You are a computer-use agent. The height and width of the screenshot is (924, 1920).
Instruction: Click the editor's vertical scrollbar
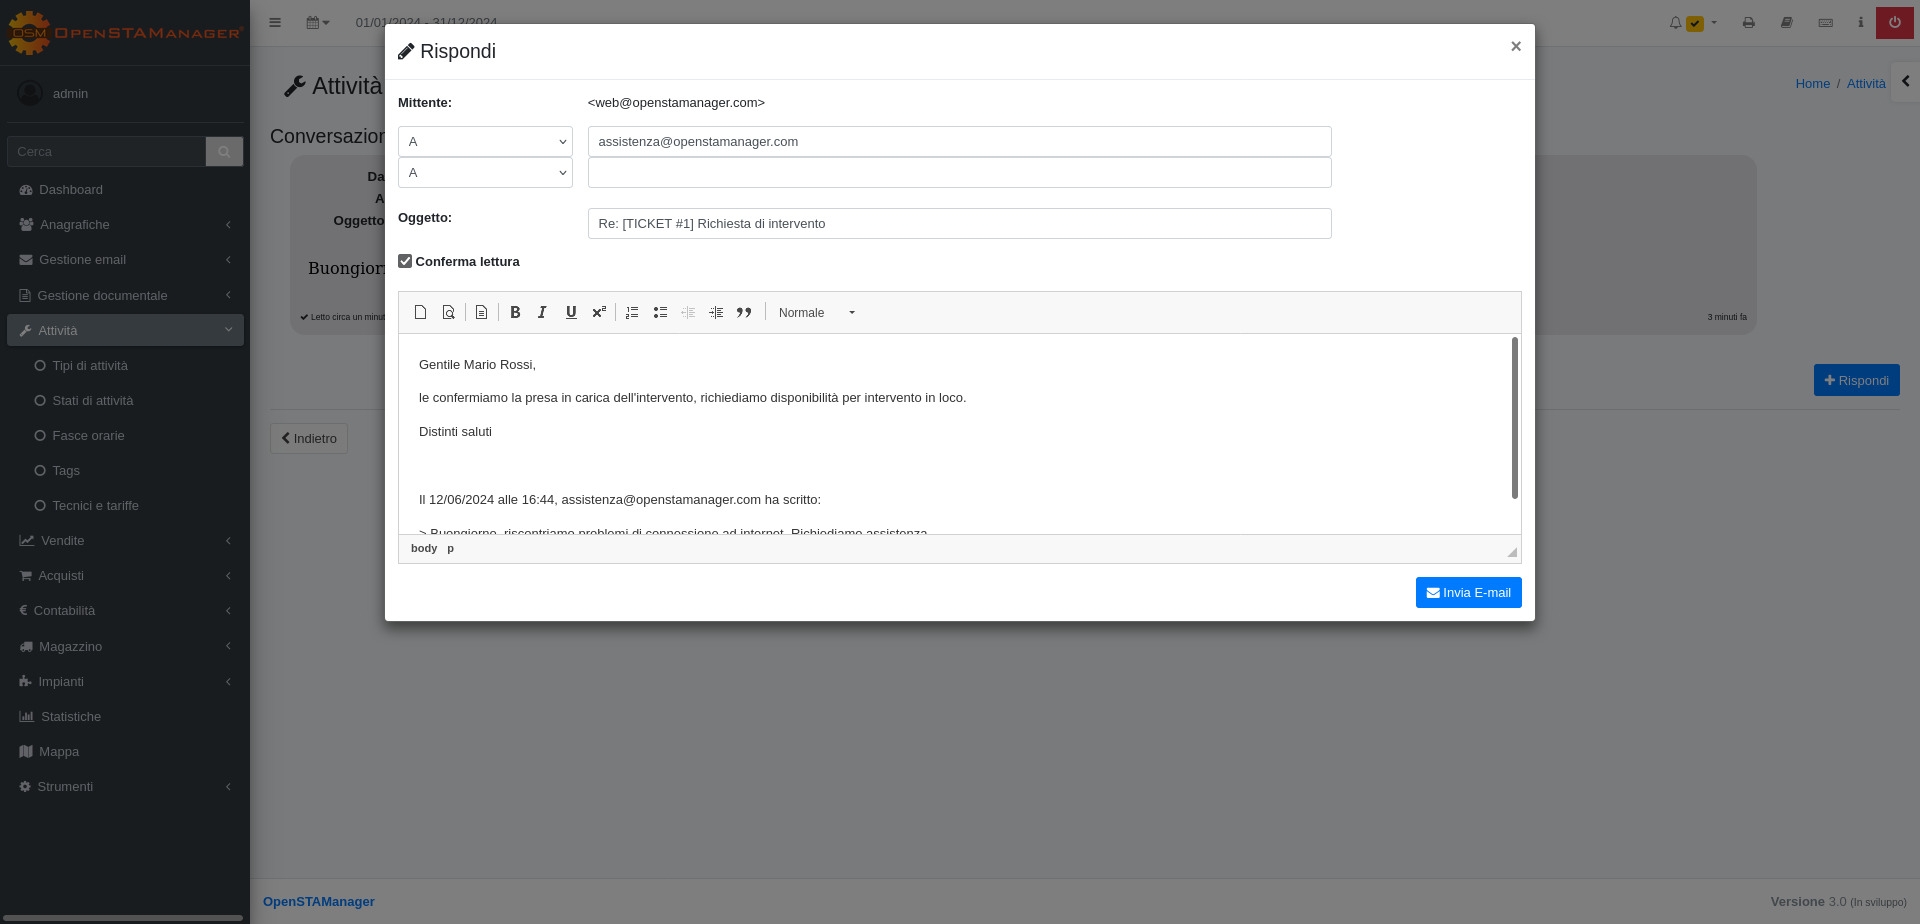click(x=1515, y=418)
